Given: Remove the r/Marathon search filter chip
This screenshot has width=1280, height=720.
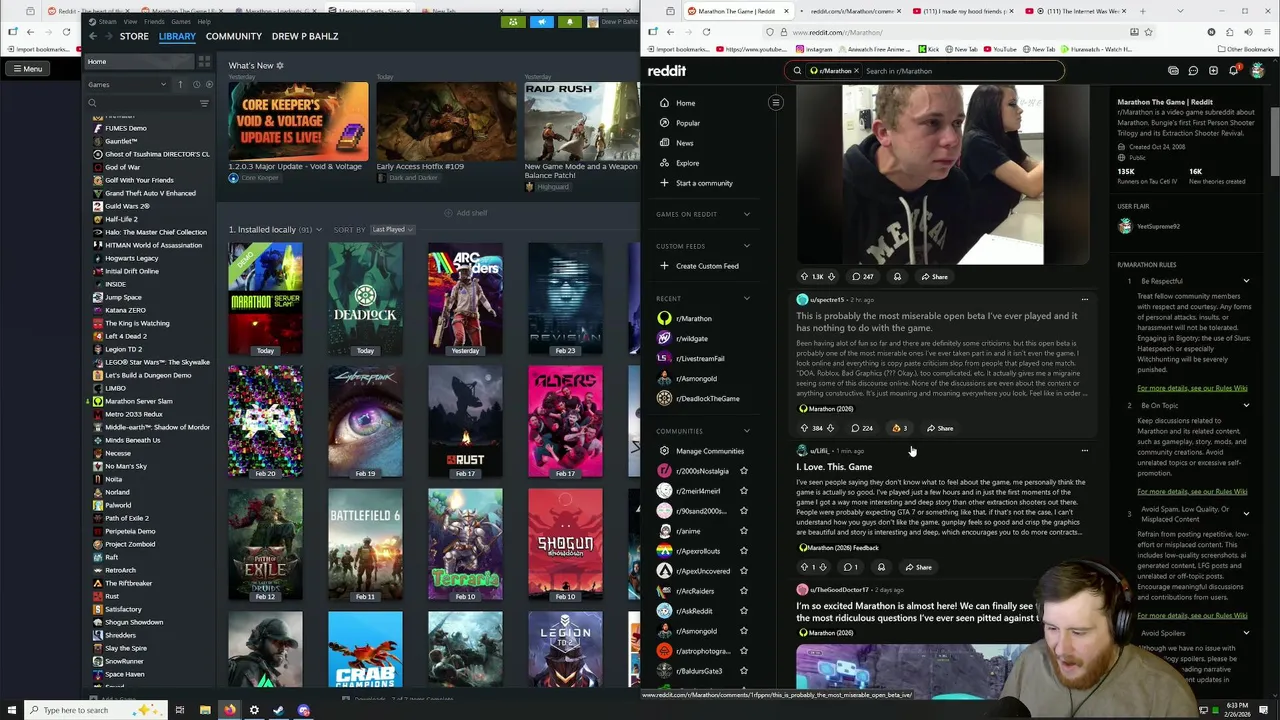Looking at the screenshot, I should pyautogui.click(x=856, y=71).
